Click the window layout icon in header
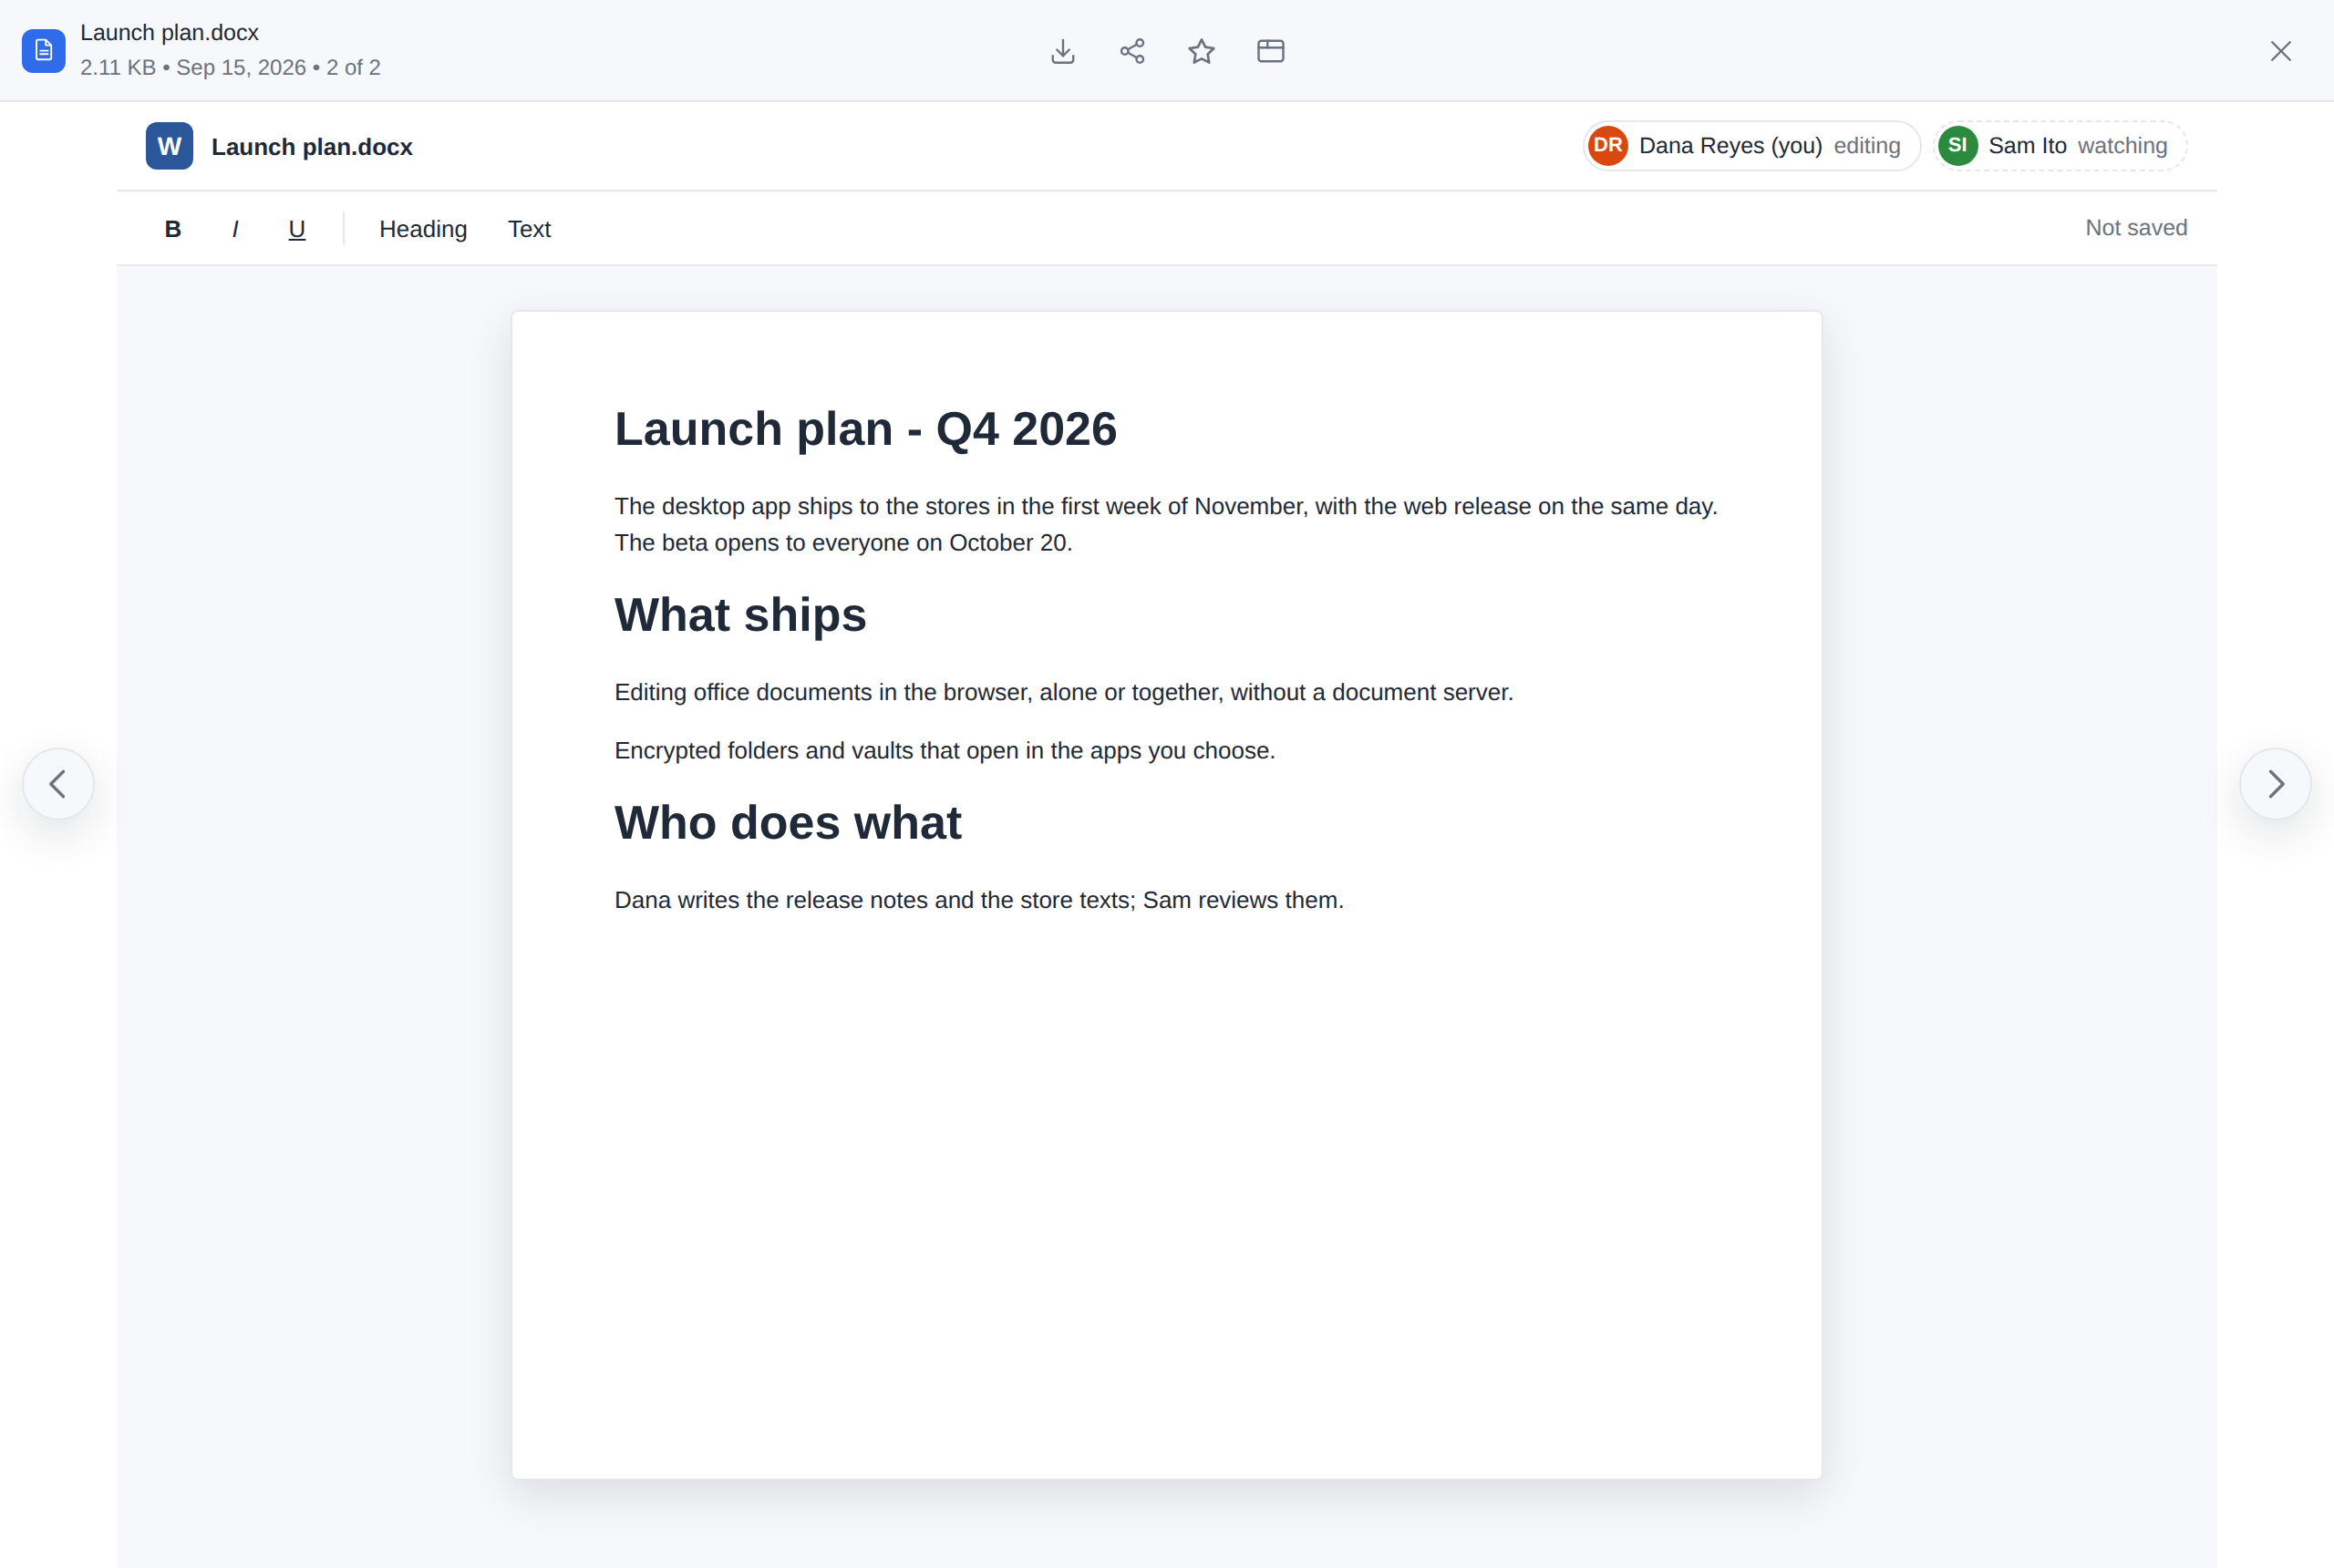The width and height of the screenshot is (2334, 1568). [1270, 51]
